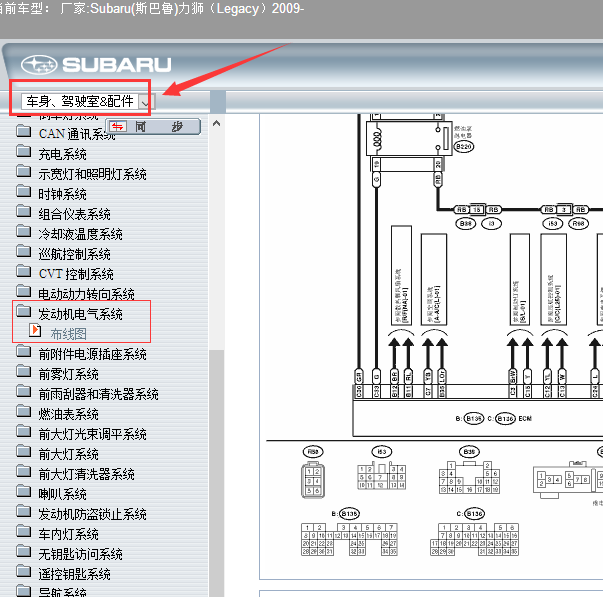Click the S/L-01 reference box in diagram

click(x=520, y=279)
